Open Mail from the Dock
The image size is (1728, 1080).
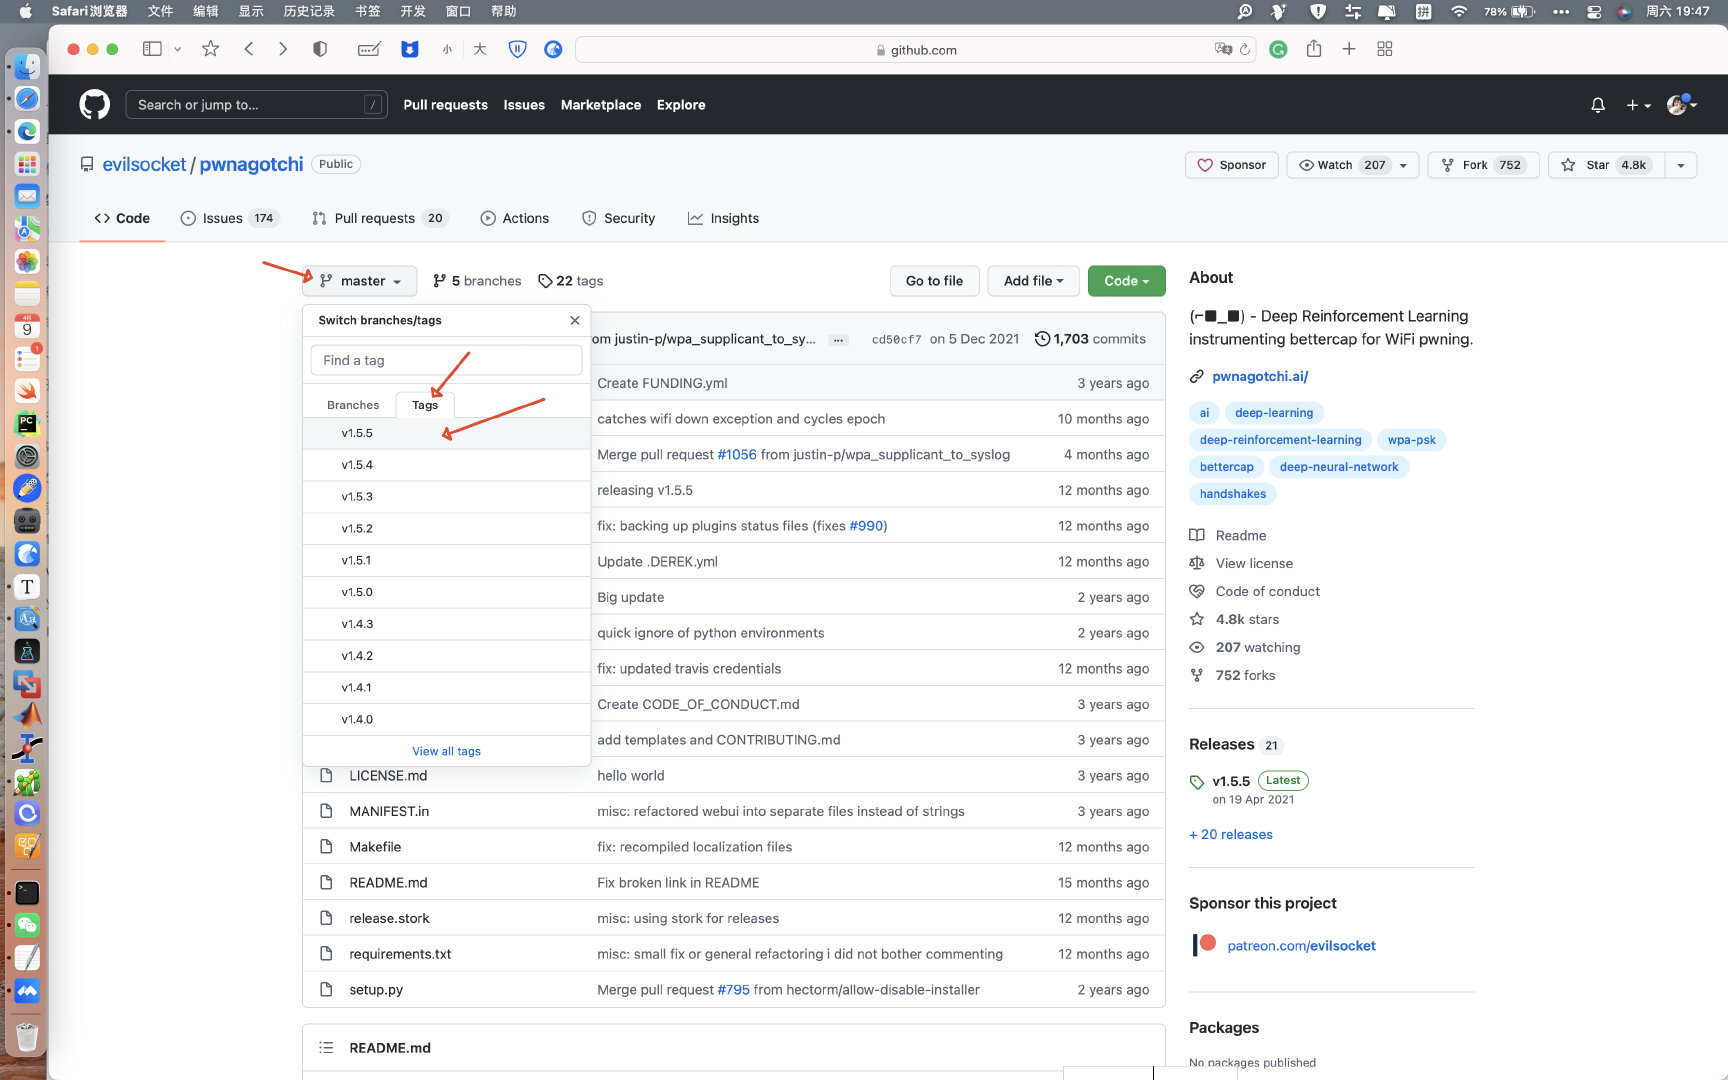coord(27,195)
